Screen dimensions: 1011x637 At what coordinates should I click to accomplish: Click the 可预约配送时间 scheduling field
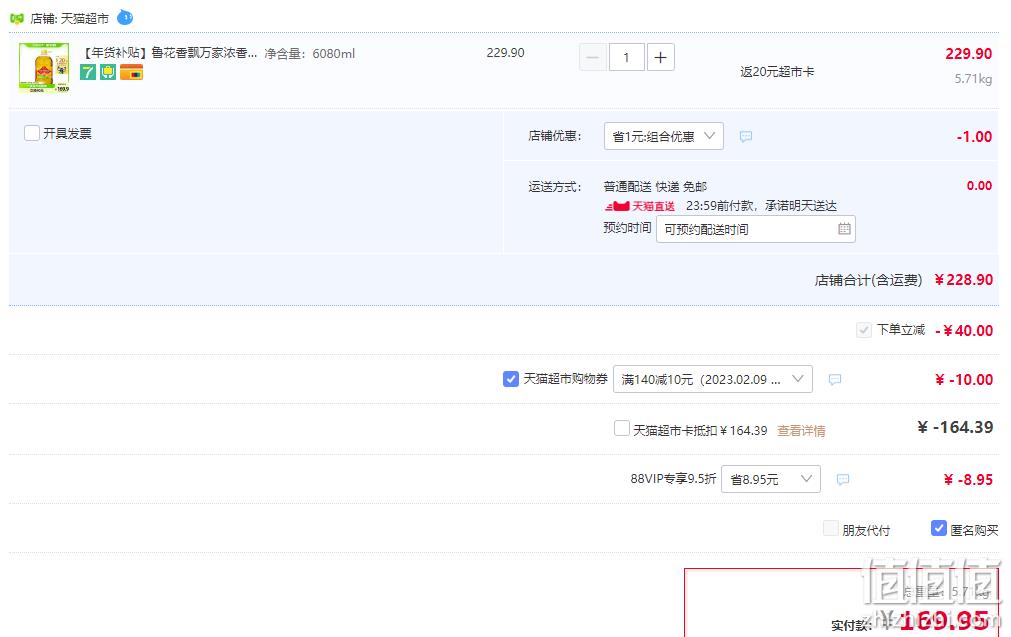click(756, 229)
